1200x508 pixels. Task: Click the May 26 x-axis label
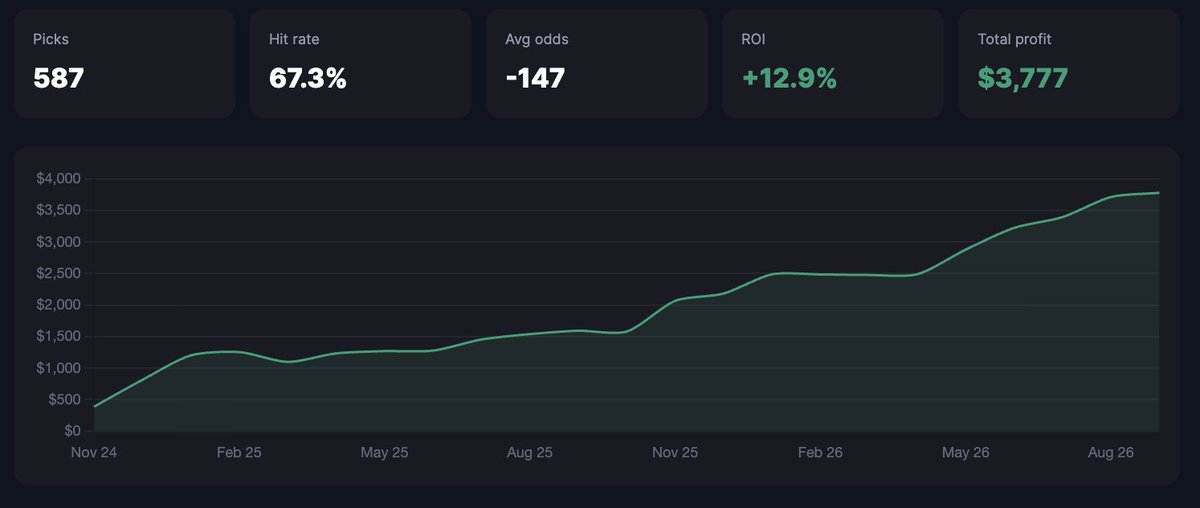coord(966,453)
